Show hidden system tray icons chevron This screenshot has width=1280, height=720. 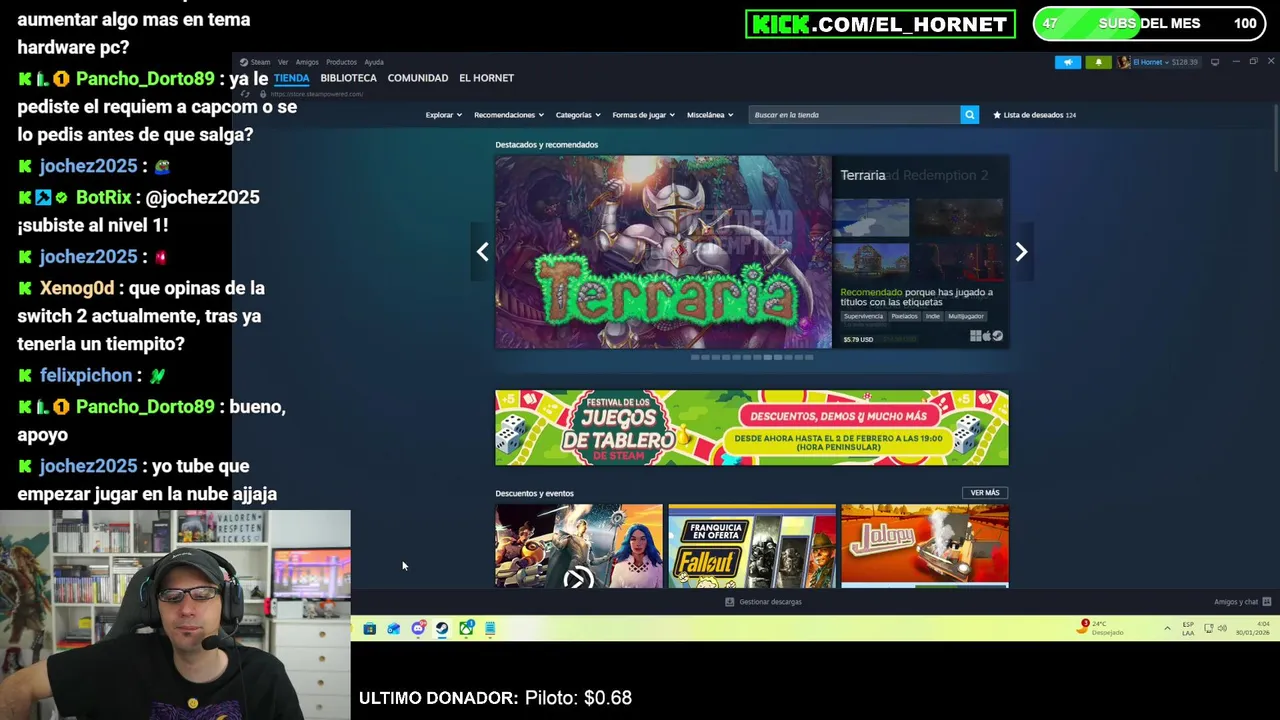click(1167, 628)
